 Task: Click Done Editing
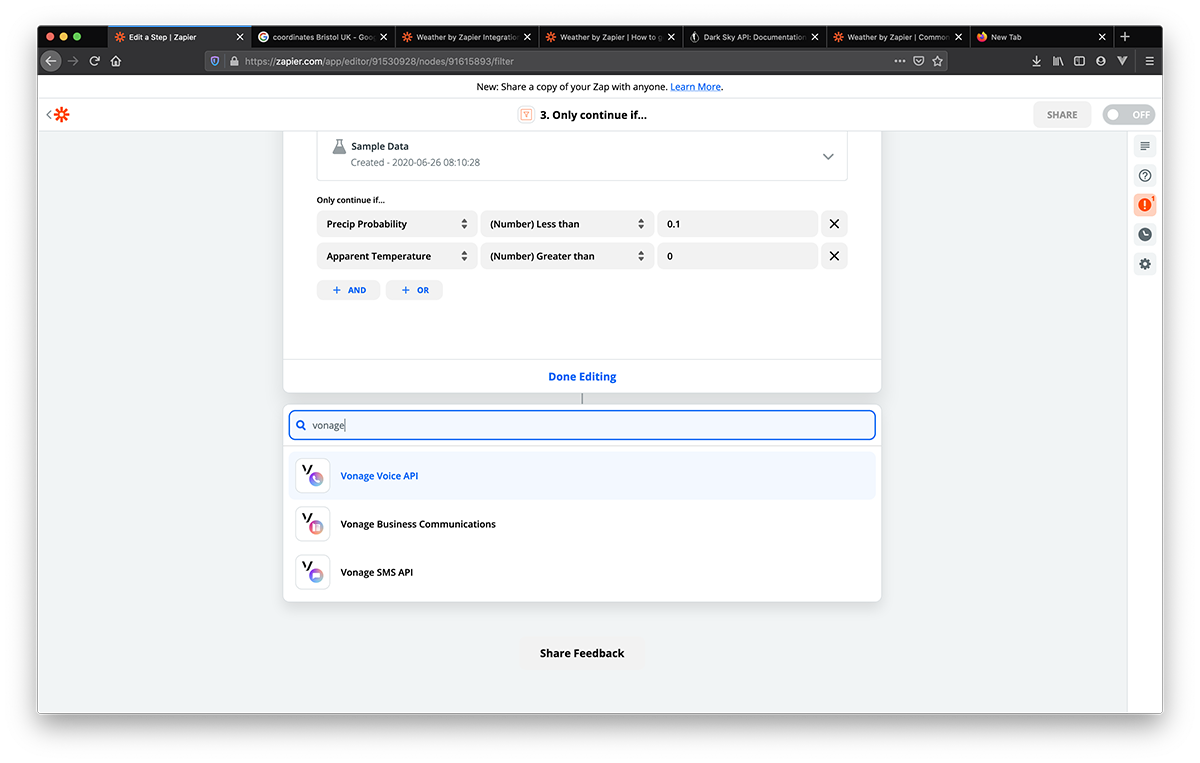pyautogui.click(x=582, y=377)
